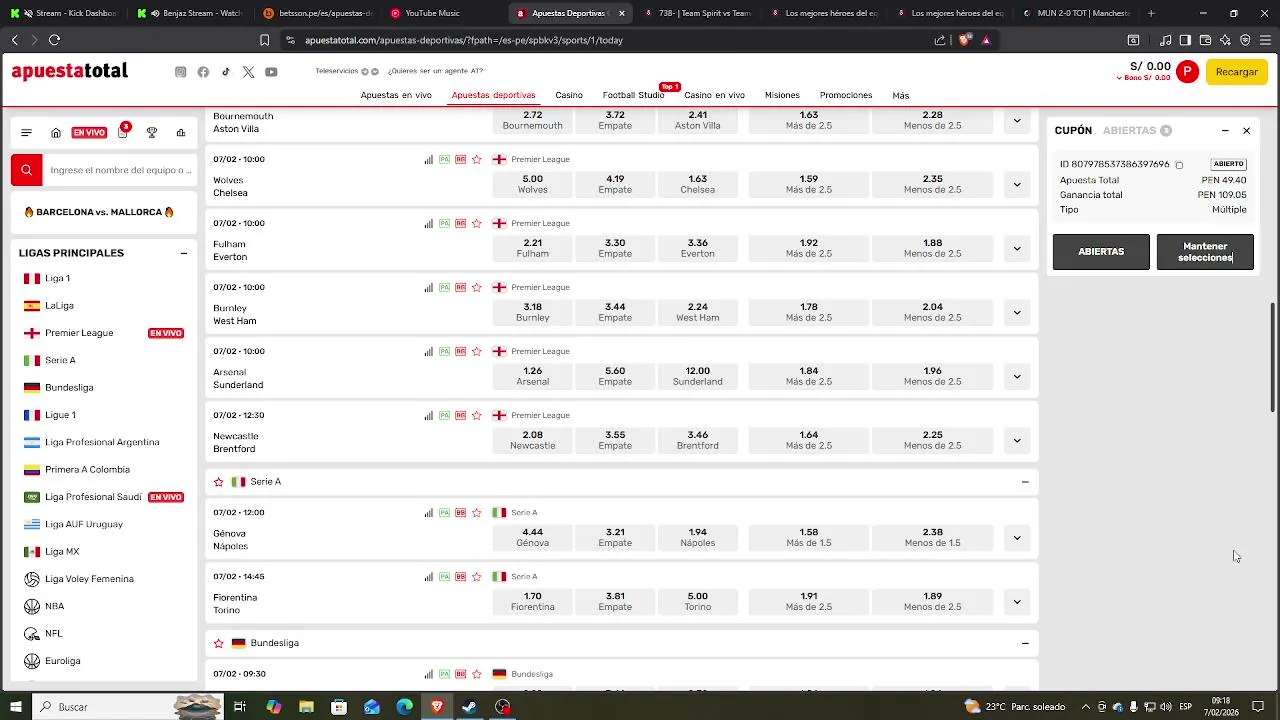1280x720 pixels.
Task: Show statistics bars icon for Wolves vs Chelsea
Action: point(429,159)
